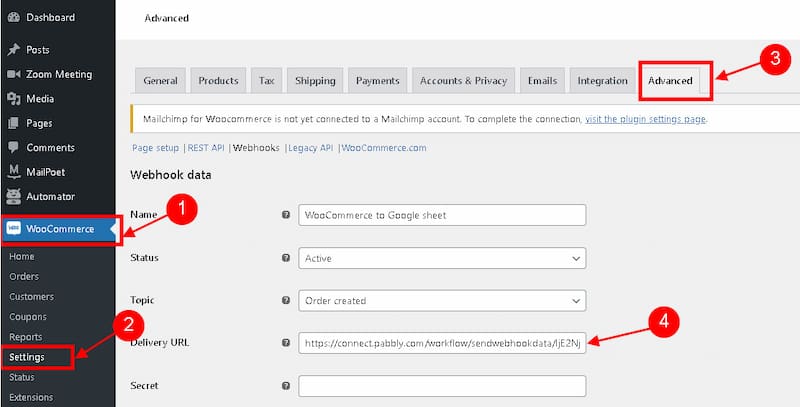Click help tooltip icon beside Status
The height and width of the screenshot is (407, 800).
(x=286, y=258)
